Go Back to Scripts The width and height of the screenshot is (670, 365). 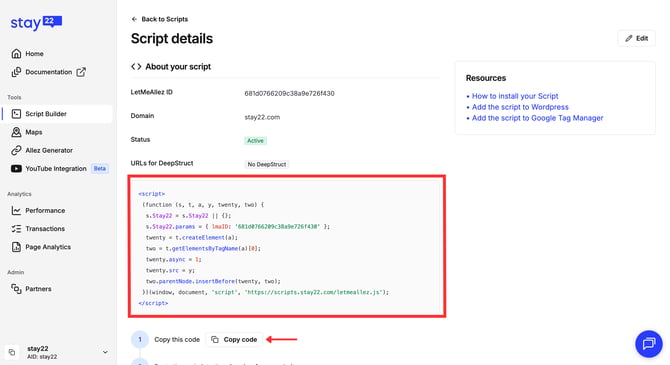click(165, 19)
